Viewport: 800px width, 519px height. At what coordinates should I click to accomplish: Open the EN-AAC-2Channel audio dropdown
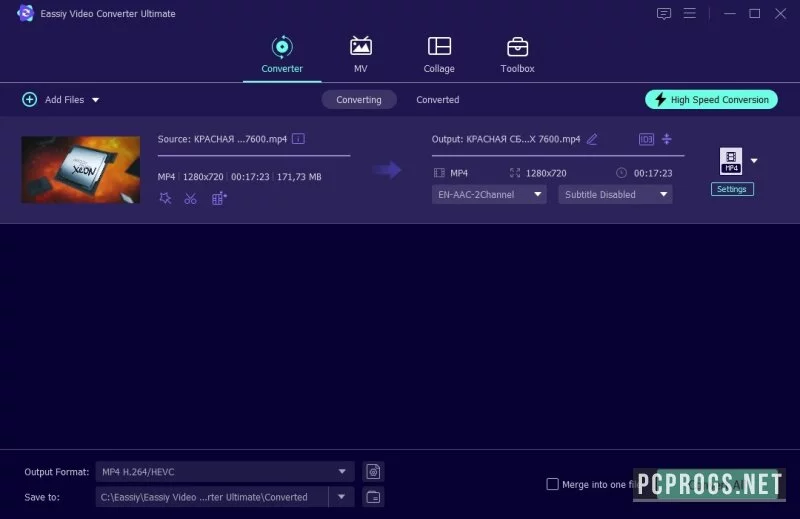click(x=489, y=194)
